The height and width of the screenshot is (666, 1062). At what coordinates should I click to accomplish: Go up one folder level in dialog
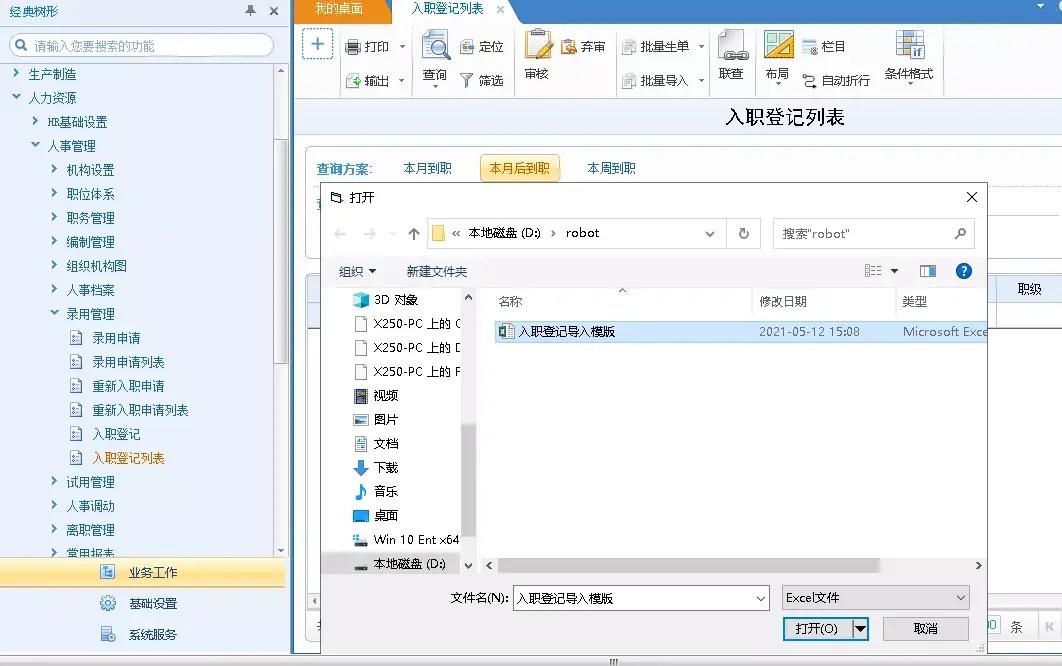414,234
